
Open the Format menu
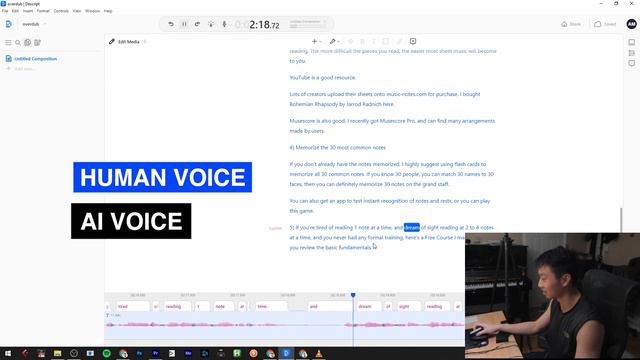(43, 11)
